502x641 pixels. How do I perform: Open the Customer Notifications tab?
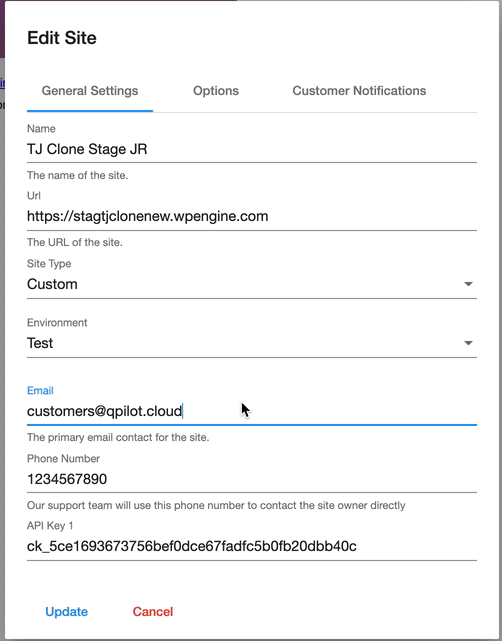(359, 91)
